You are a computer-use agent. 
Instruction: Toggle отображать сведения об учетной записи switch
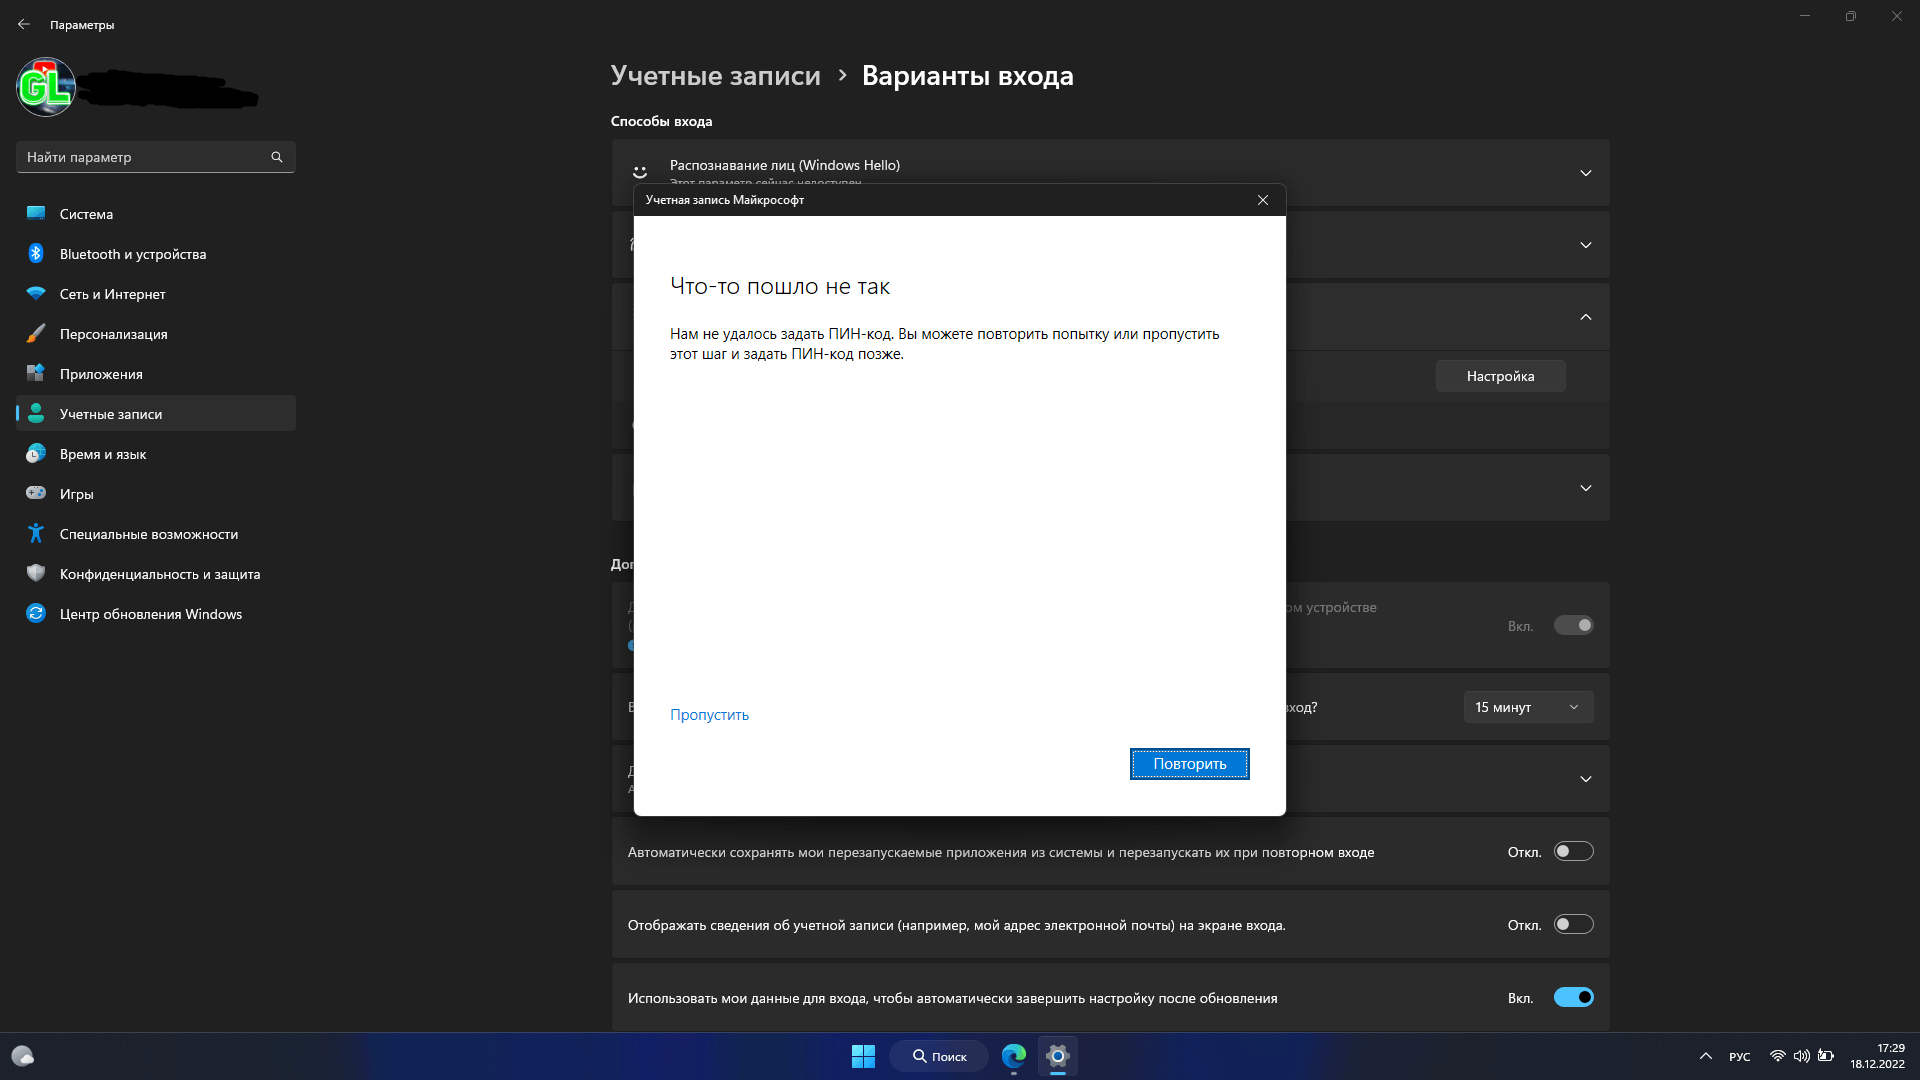(1571, 926)
